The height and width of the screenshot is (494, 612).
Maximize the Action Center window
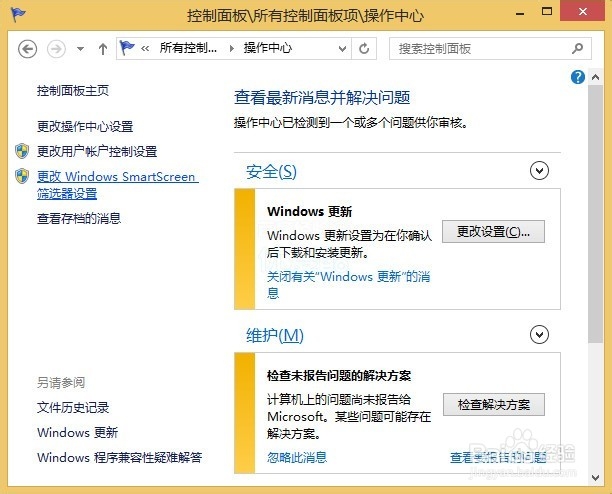coord(547,12)
